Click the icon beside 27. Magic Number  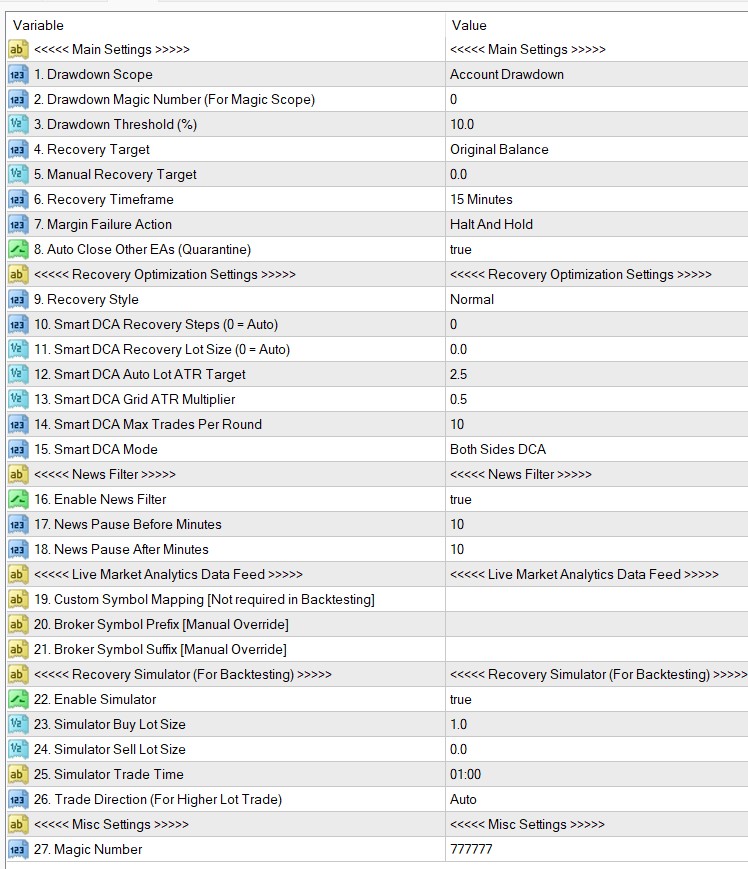(18, 850)
